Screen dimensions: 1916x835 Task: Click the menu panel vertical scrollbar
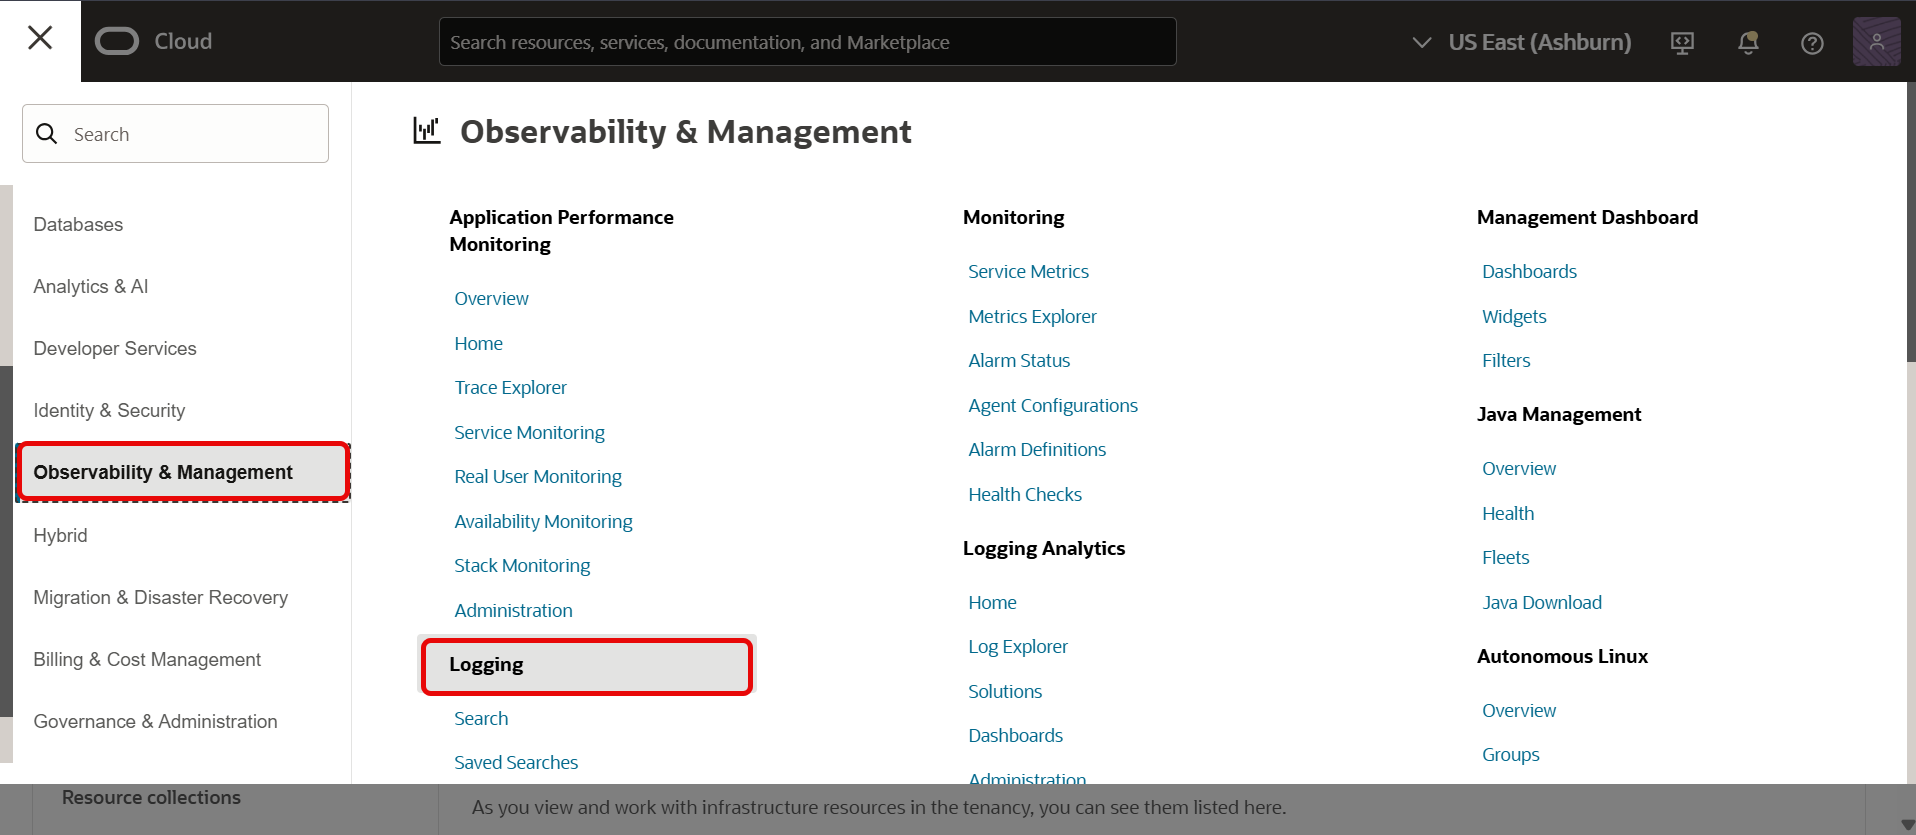click(x=1910, y=220)
